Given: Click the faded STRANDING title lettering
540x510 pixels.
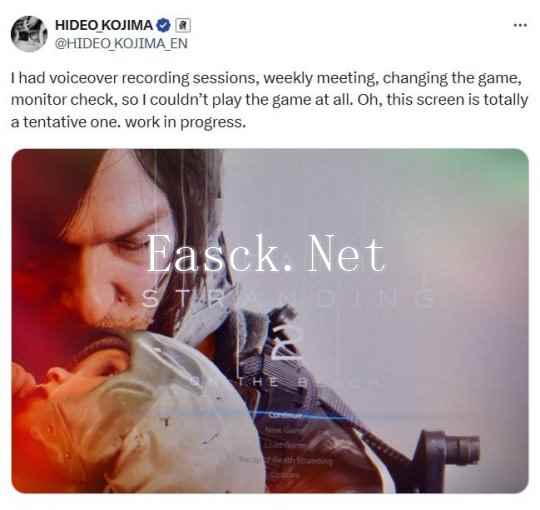Looking at the screenshot, I should [290, 298].
